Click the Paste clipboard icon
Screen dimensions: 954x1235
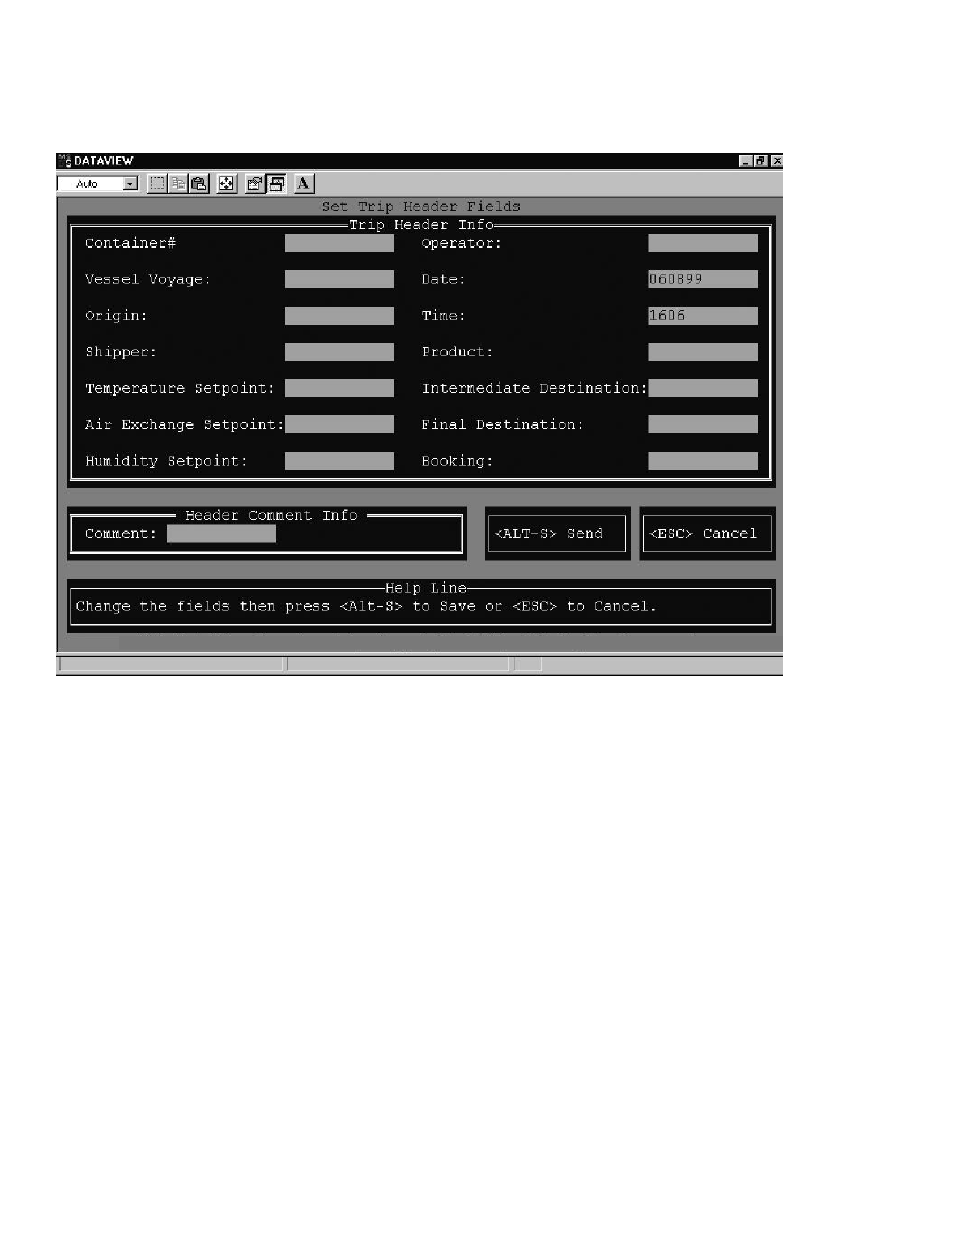[199, 183]
